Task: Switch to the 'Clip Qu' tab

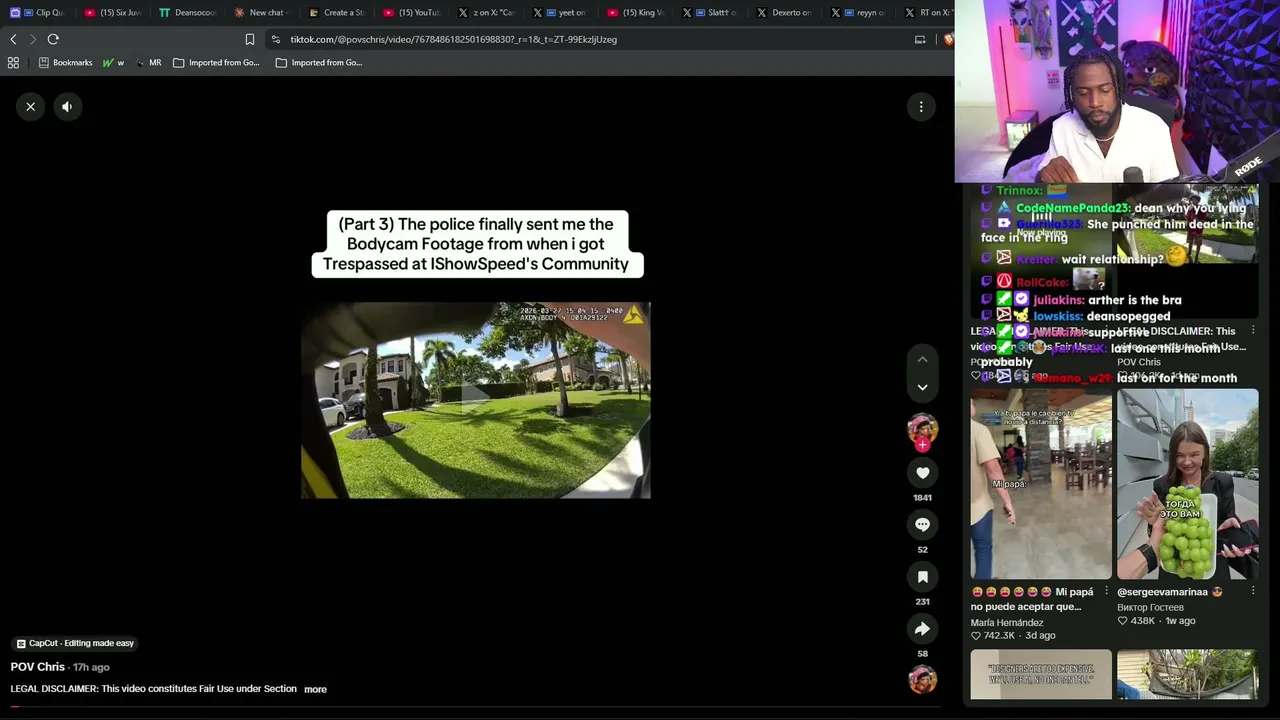Action: [x=37, y=12]
